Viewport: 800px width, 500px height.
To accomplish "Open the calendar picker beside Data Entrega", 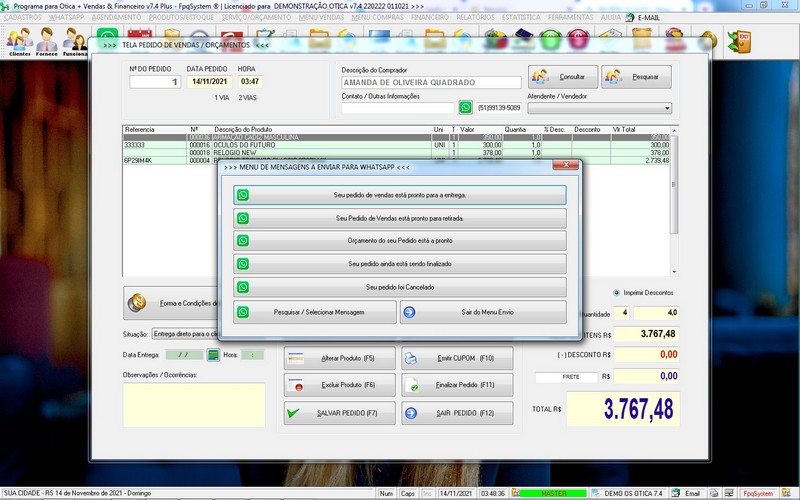I will coord(213,355).
